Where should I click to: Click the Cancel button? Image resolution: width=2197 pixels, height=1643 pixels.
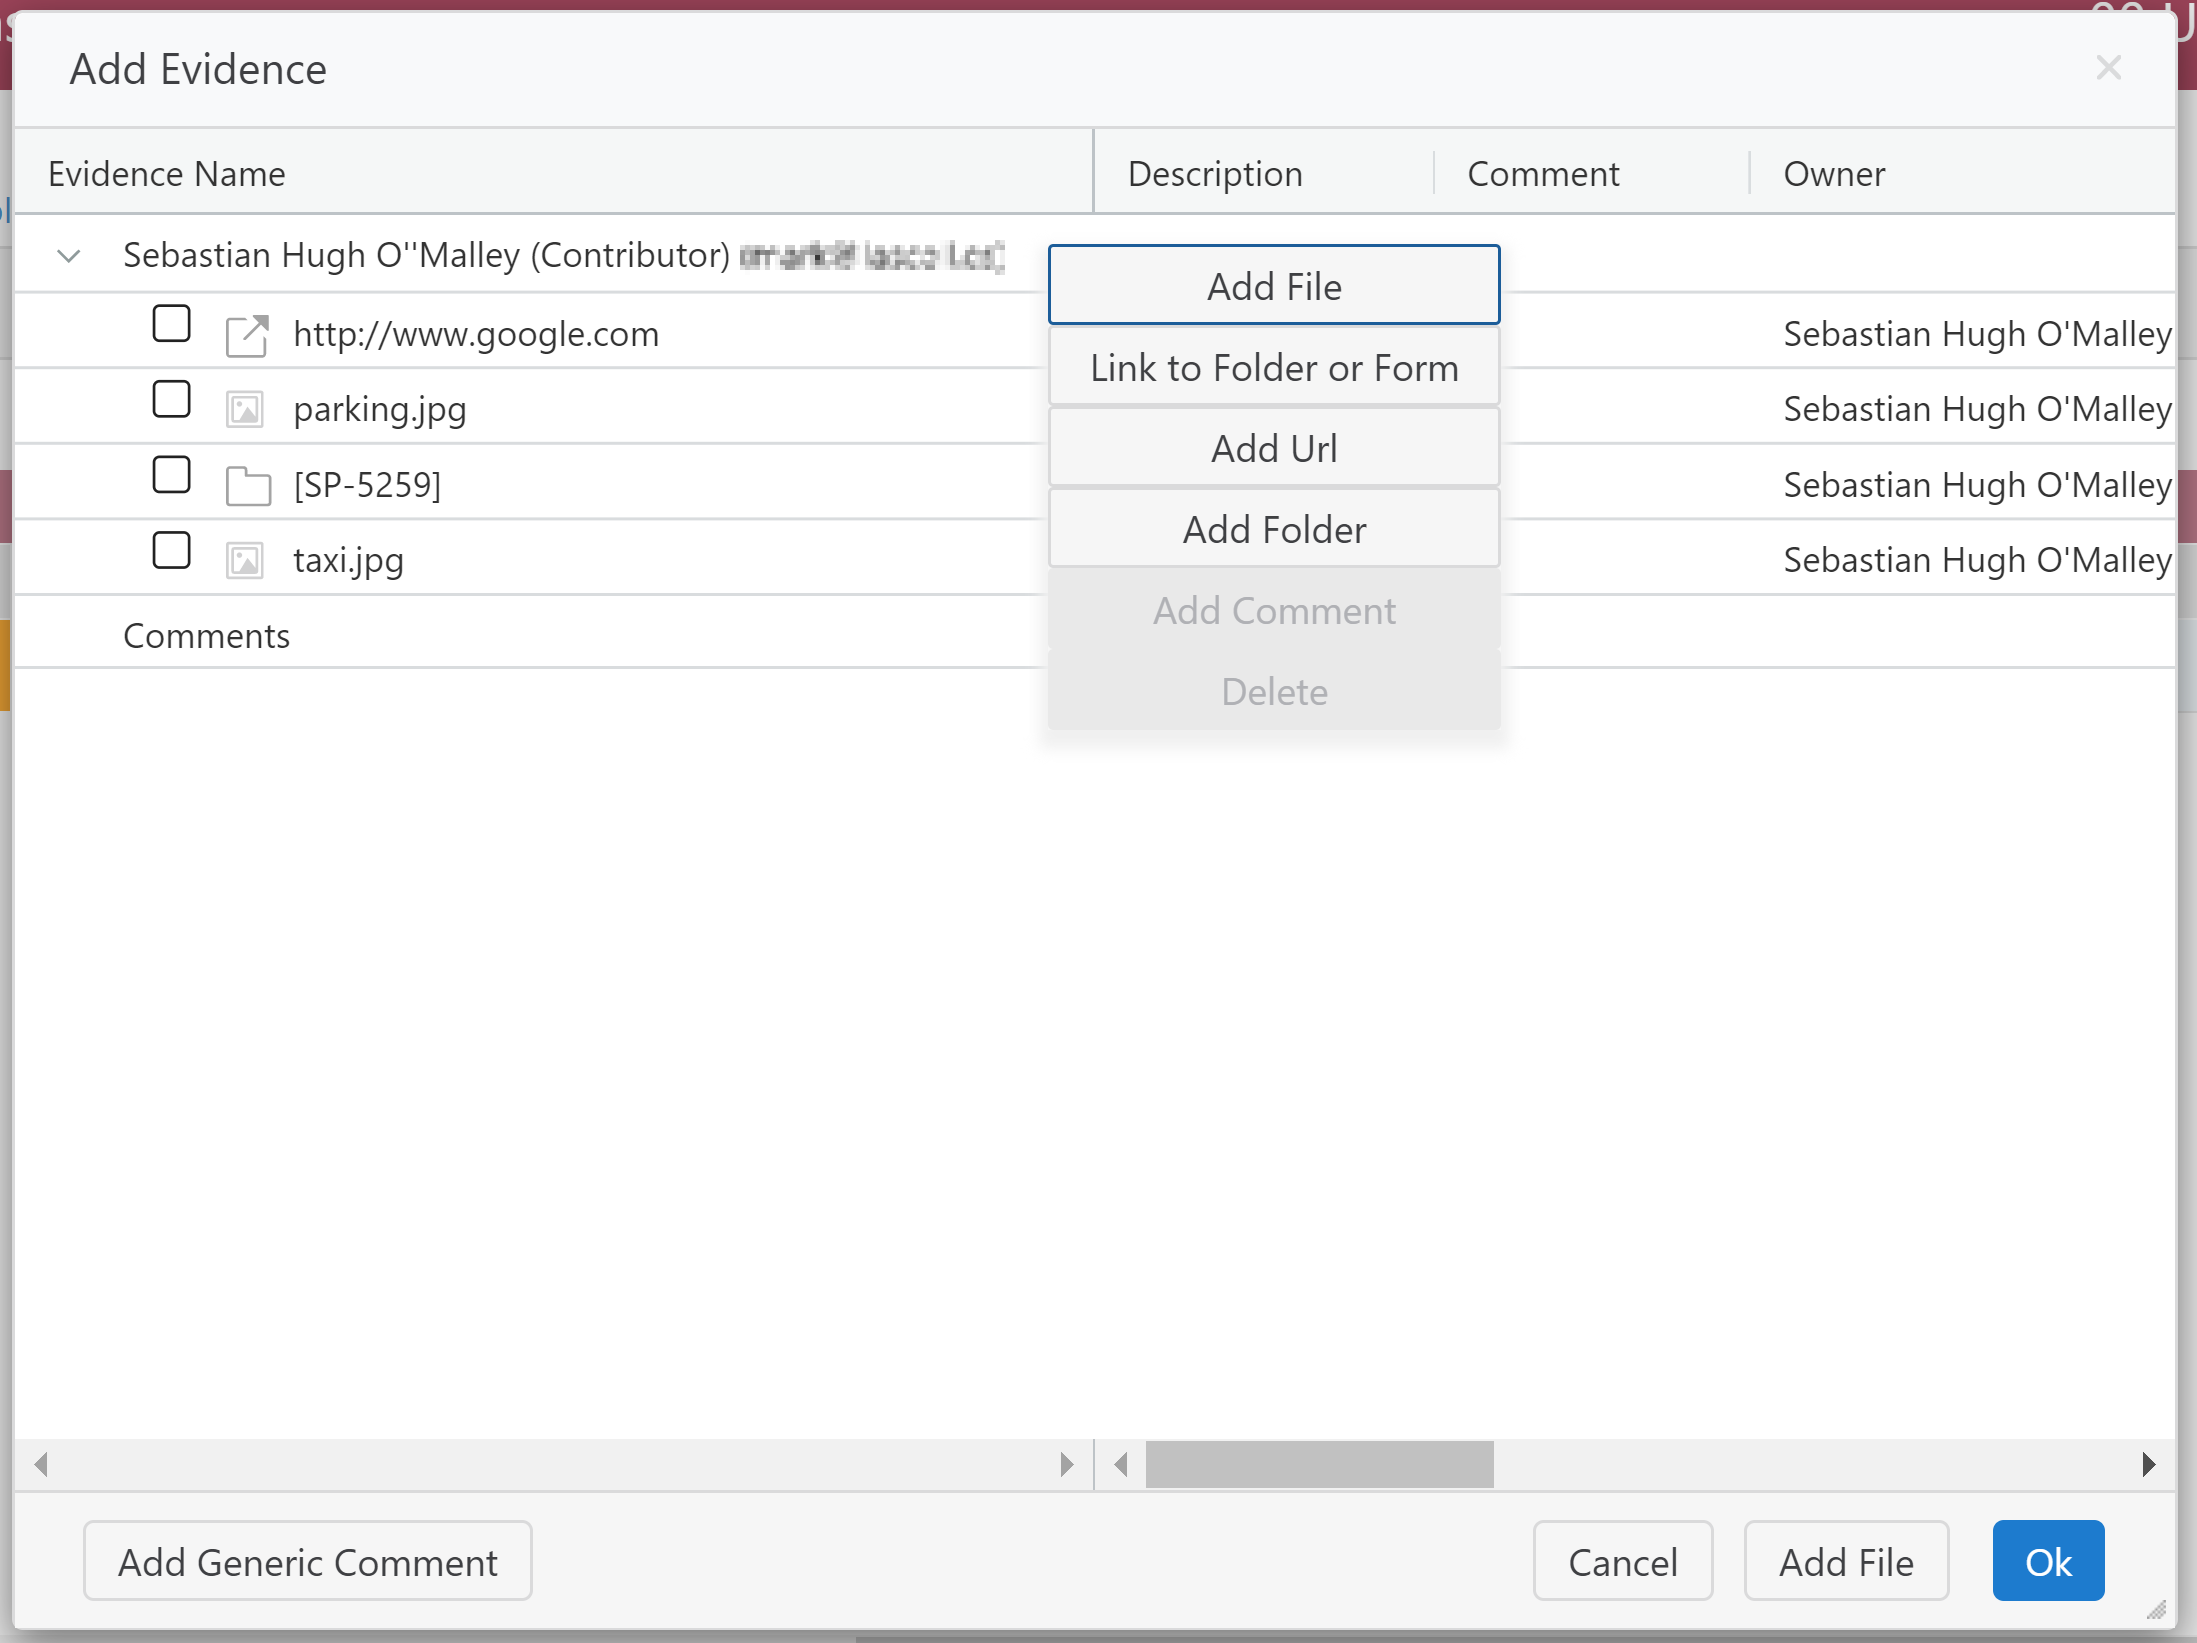pyautogui.click(x=1622, y=1562)
